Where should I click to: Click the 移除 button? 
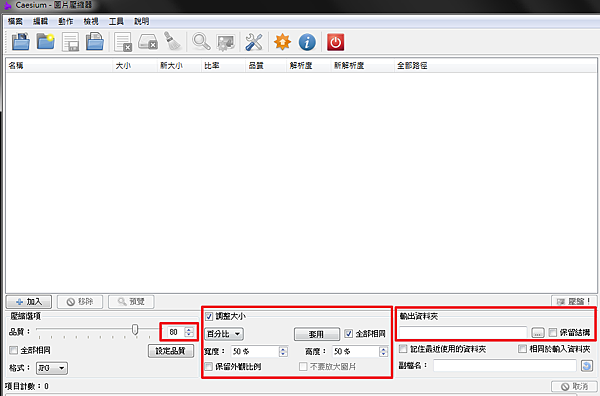pyautogui.click(x=80, y=301)
